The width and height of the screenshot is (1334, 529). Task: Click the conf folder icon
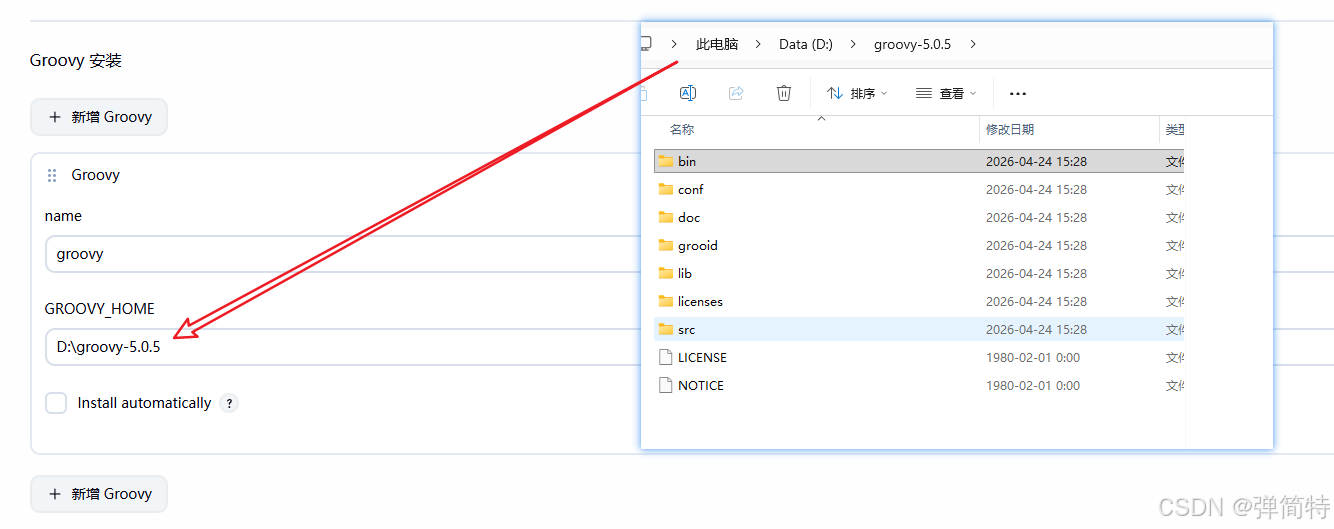coord(666,189)
